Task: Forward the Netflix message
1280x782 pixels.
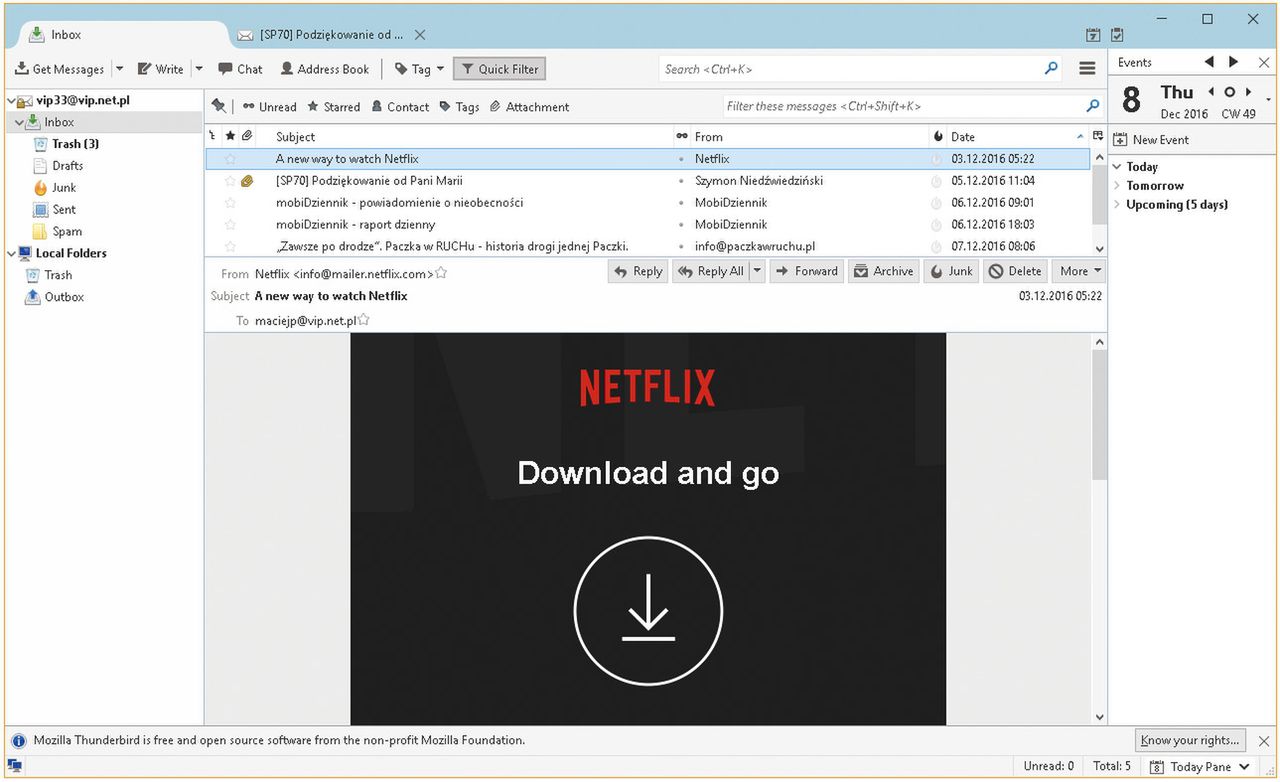Action: pos(807,271)
